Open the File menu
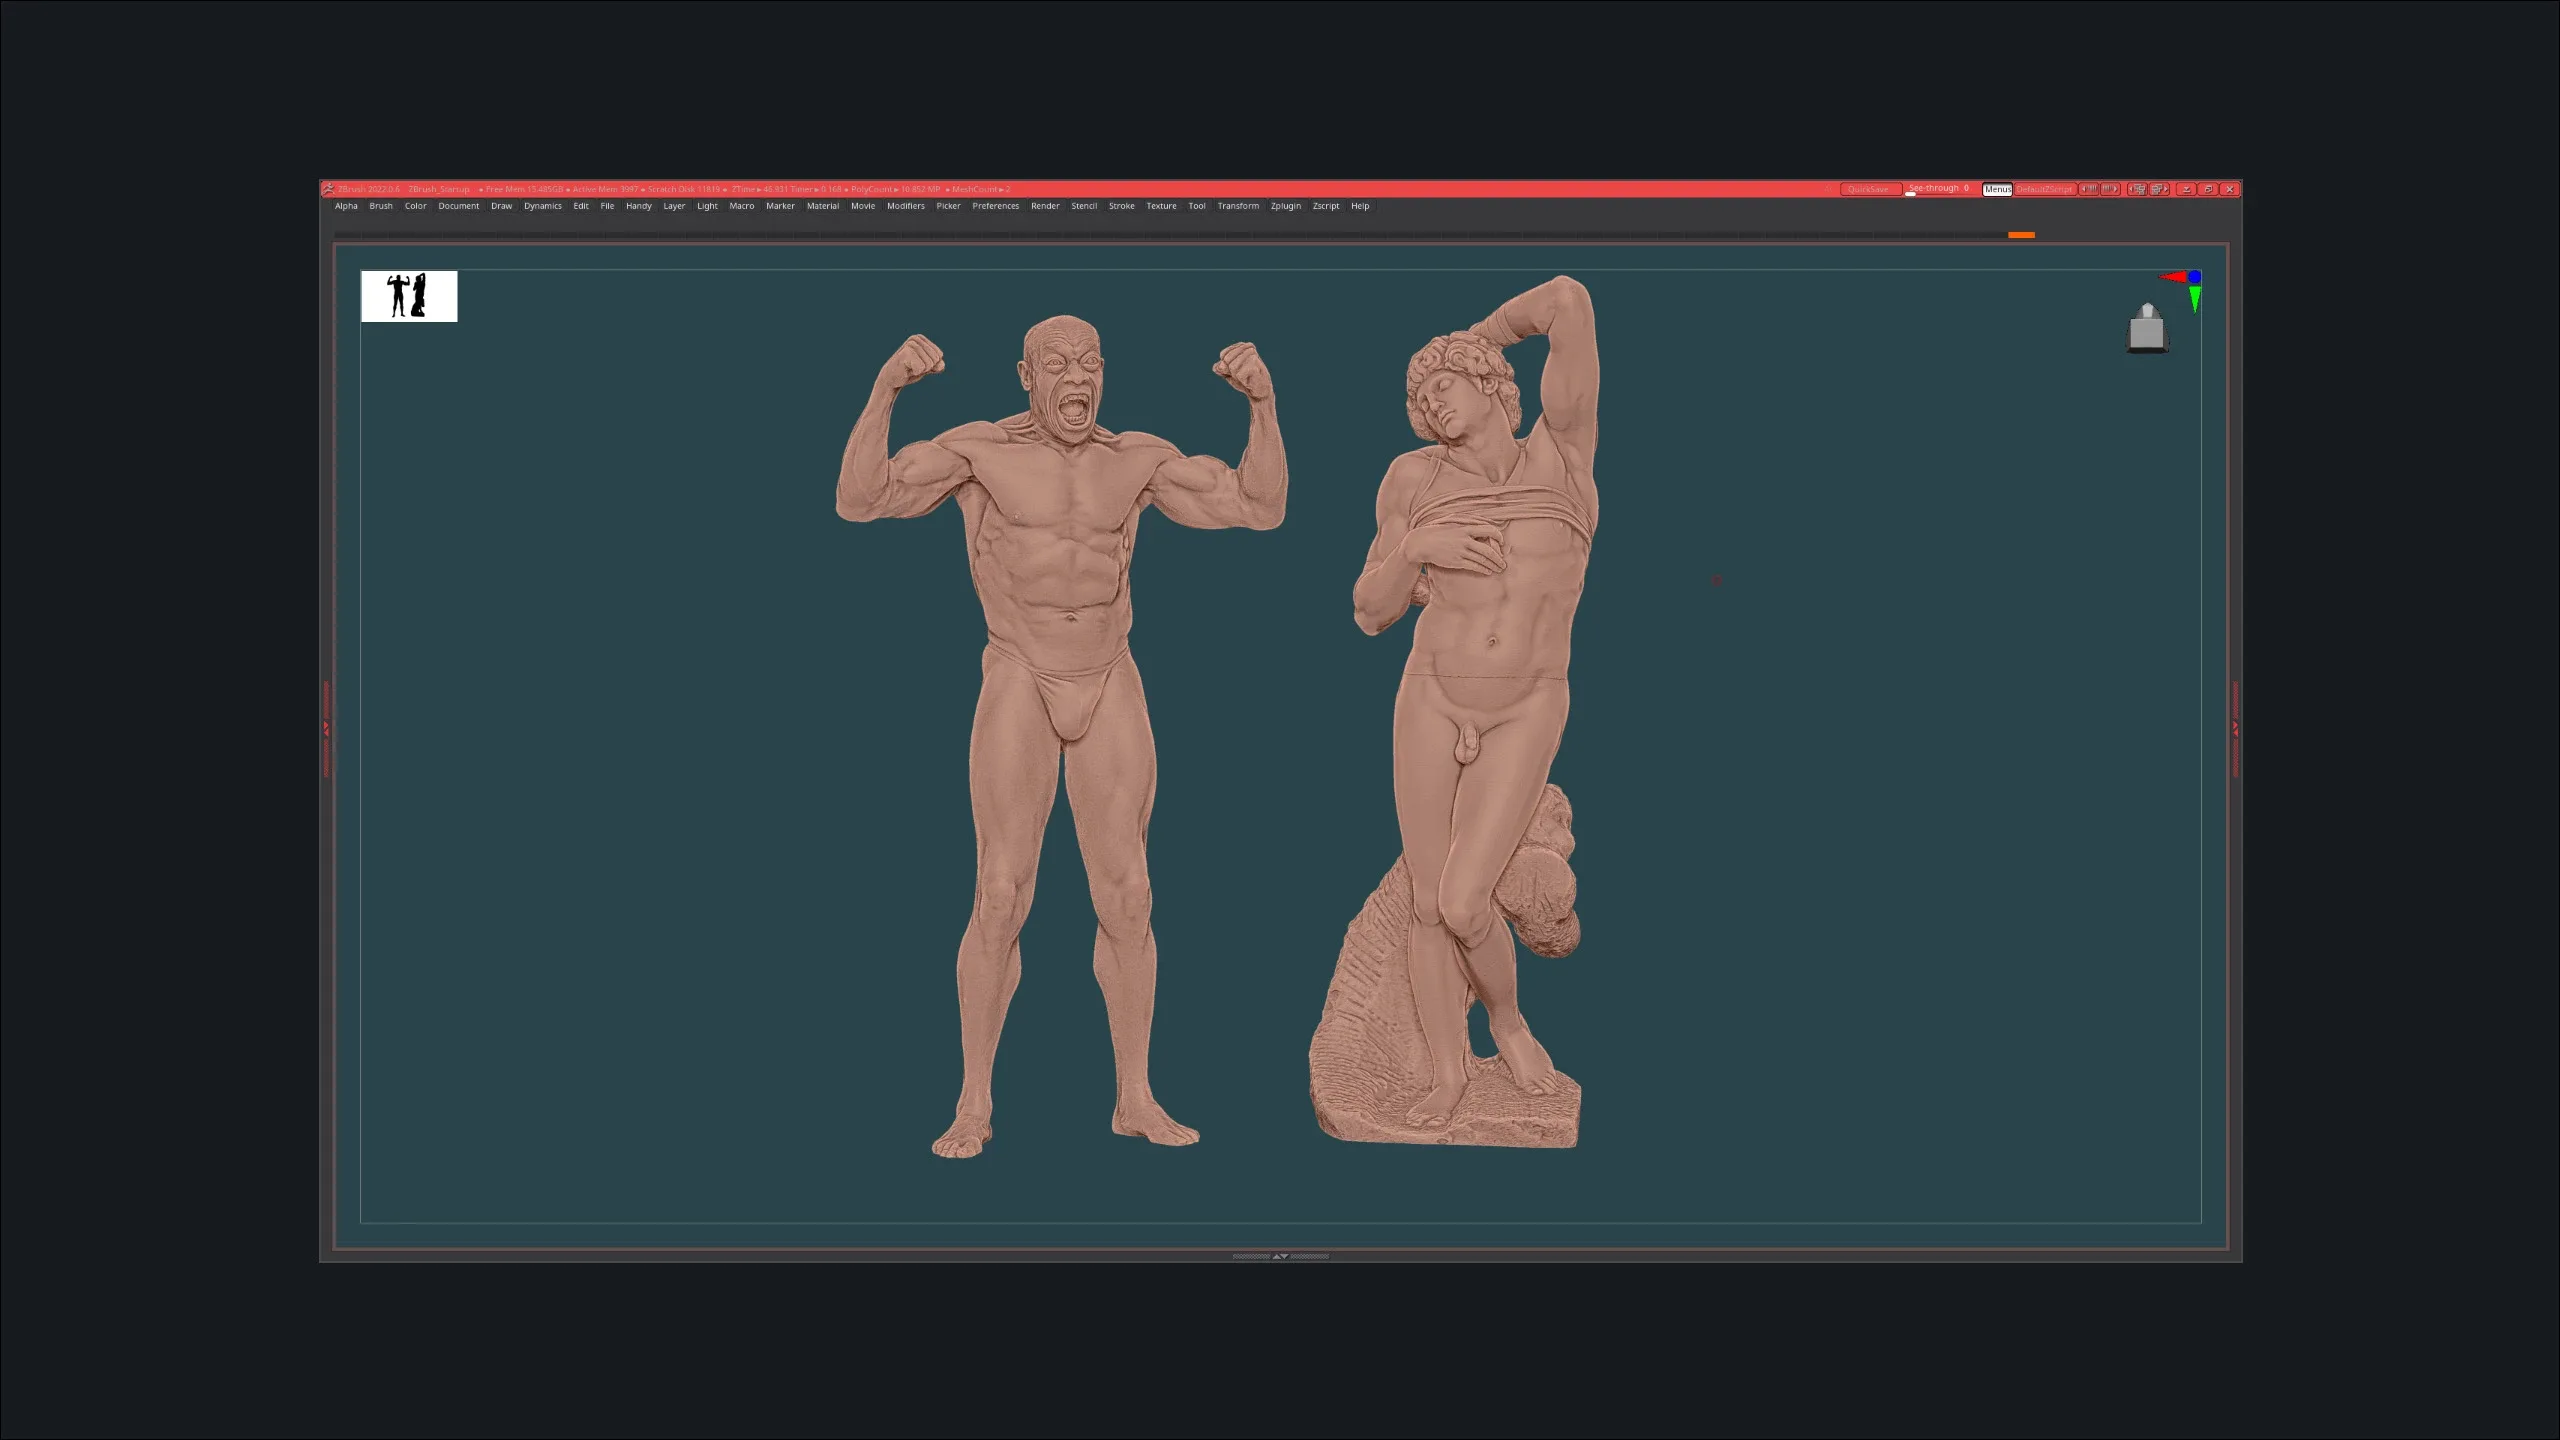This screenshot has width=2560, height=1440. [607, 206]
